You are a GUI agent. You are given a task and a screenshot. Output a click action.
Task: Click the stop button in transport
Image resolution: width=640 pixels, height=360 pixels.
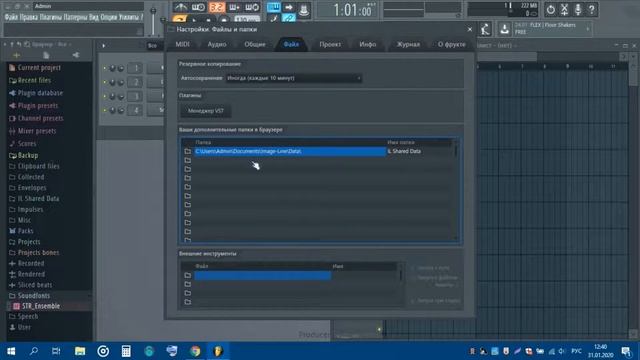(209, 20)
